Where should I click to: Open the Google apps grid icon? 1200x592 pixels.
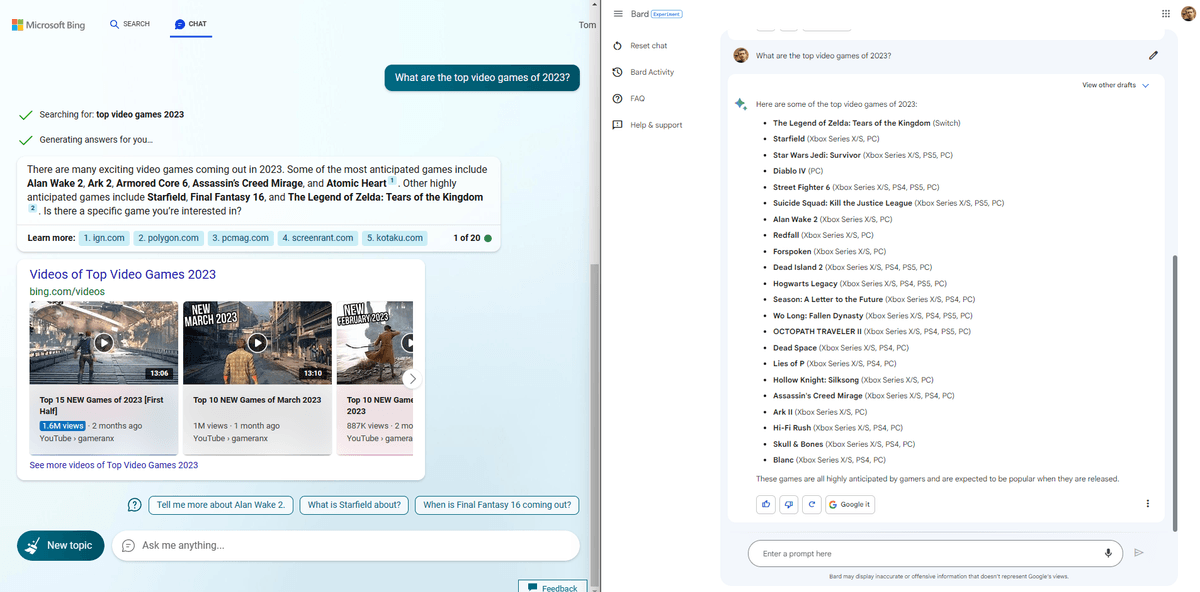tap(1166, 14)
